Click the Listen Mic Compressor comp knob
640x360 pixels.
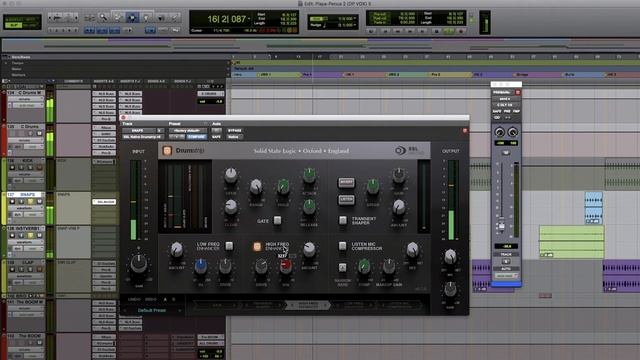(x=364, y=267)
